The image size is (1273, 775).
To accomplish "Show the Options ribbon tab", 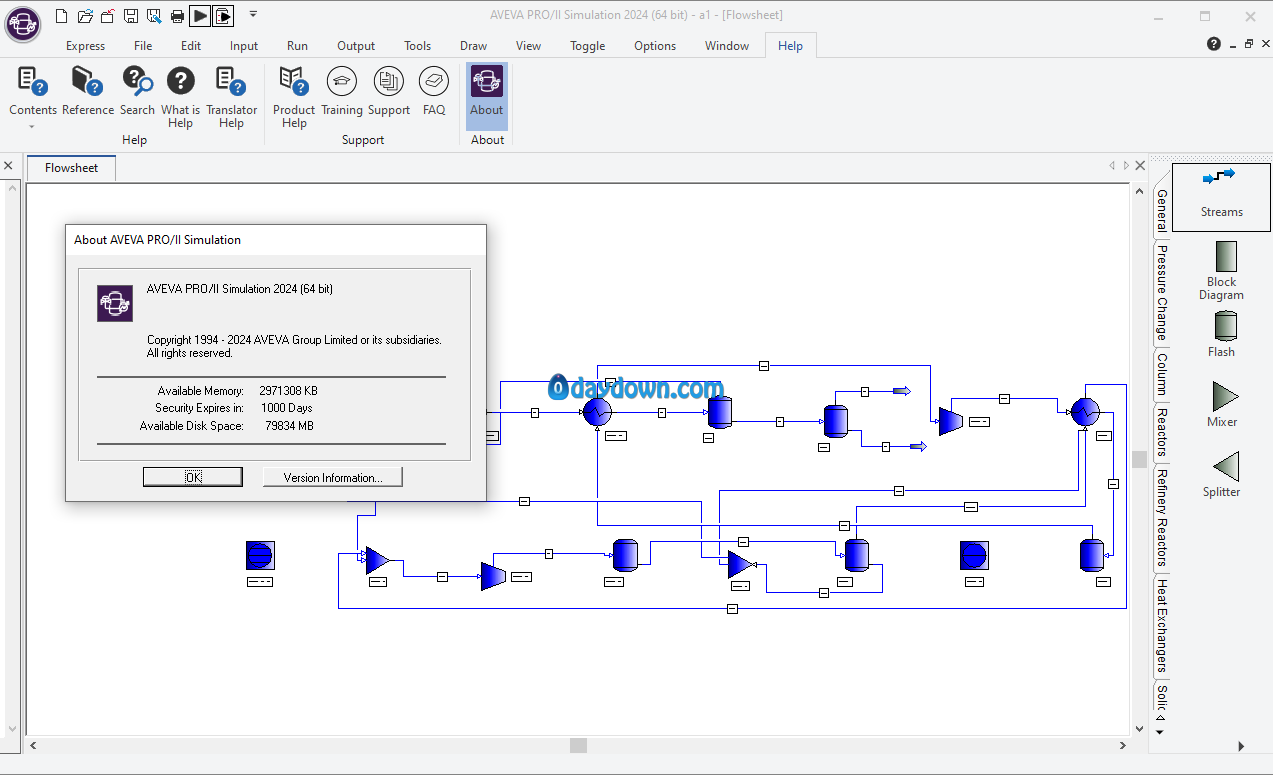I will click(x=655, y=45).
